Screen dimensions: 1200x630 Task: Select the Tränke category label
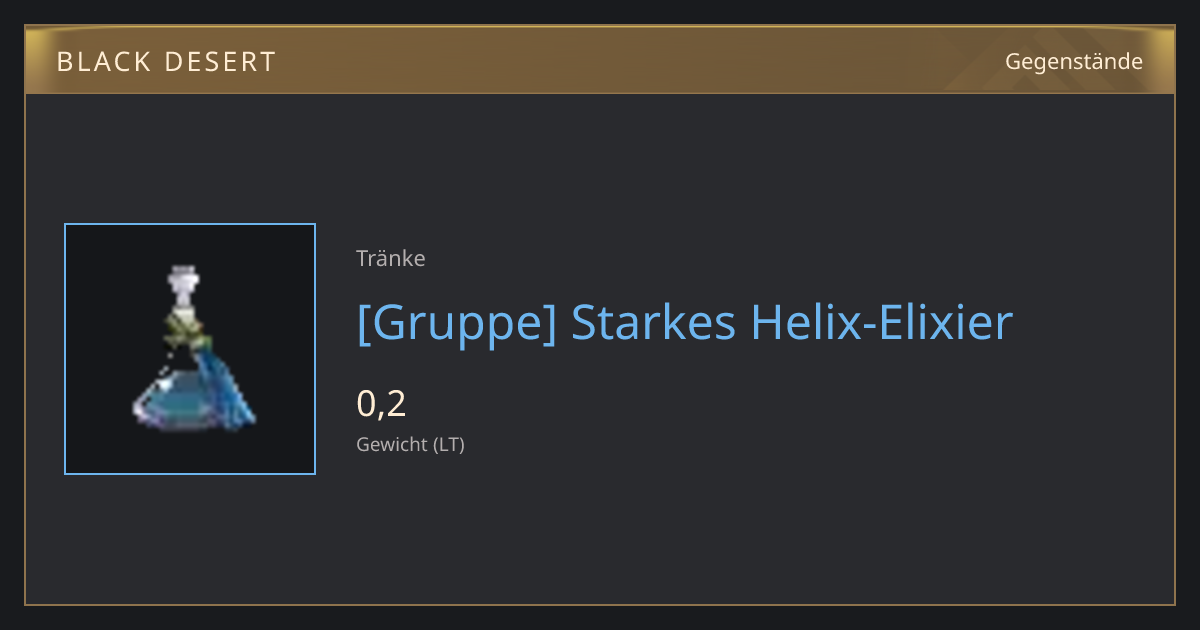(391, 258)
